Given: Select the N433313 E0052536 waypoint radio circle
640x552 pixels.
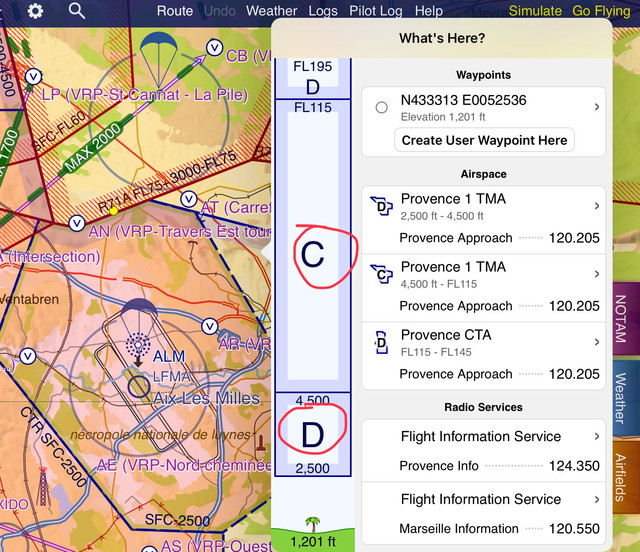Looking at the screenshot, I should tap(382, 107).
